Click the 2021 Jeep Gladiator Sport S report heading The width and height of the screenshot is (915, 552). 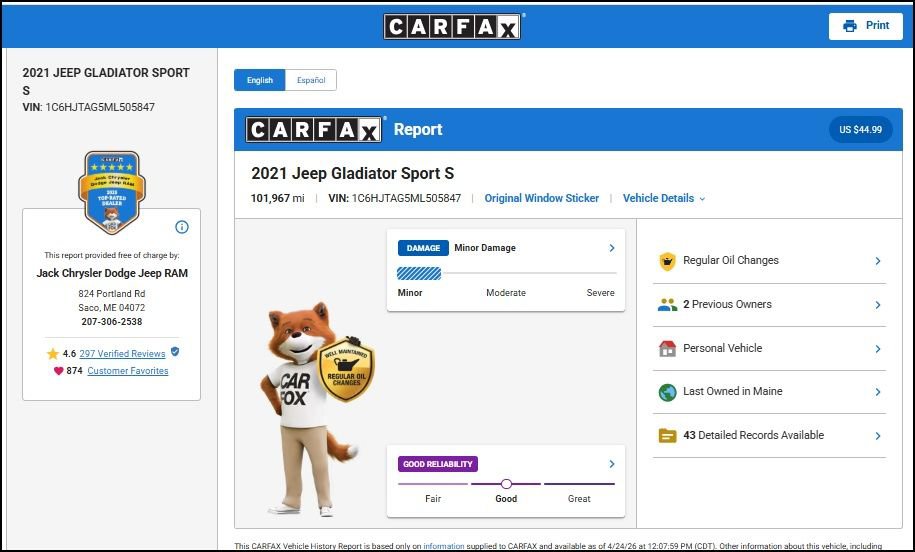(352, 173)
